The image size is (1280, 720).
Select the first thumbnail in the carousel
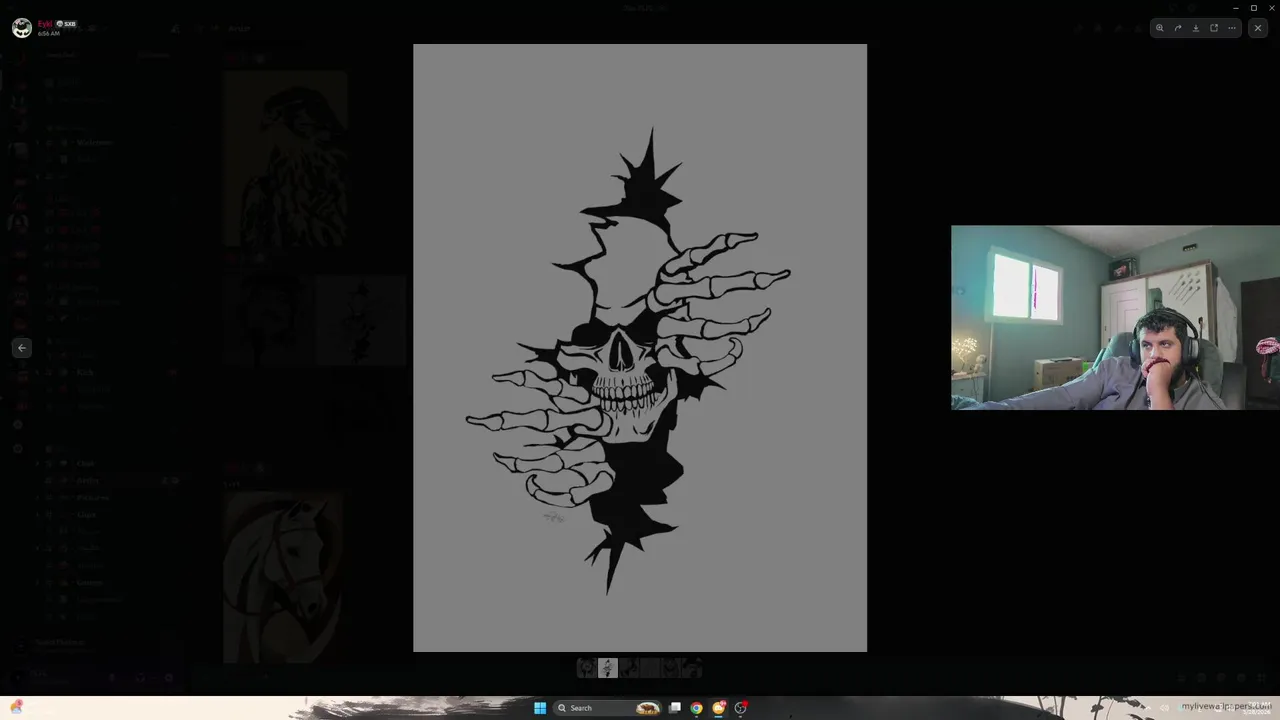pos(587,668)
